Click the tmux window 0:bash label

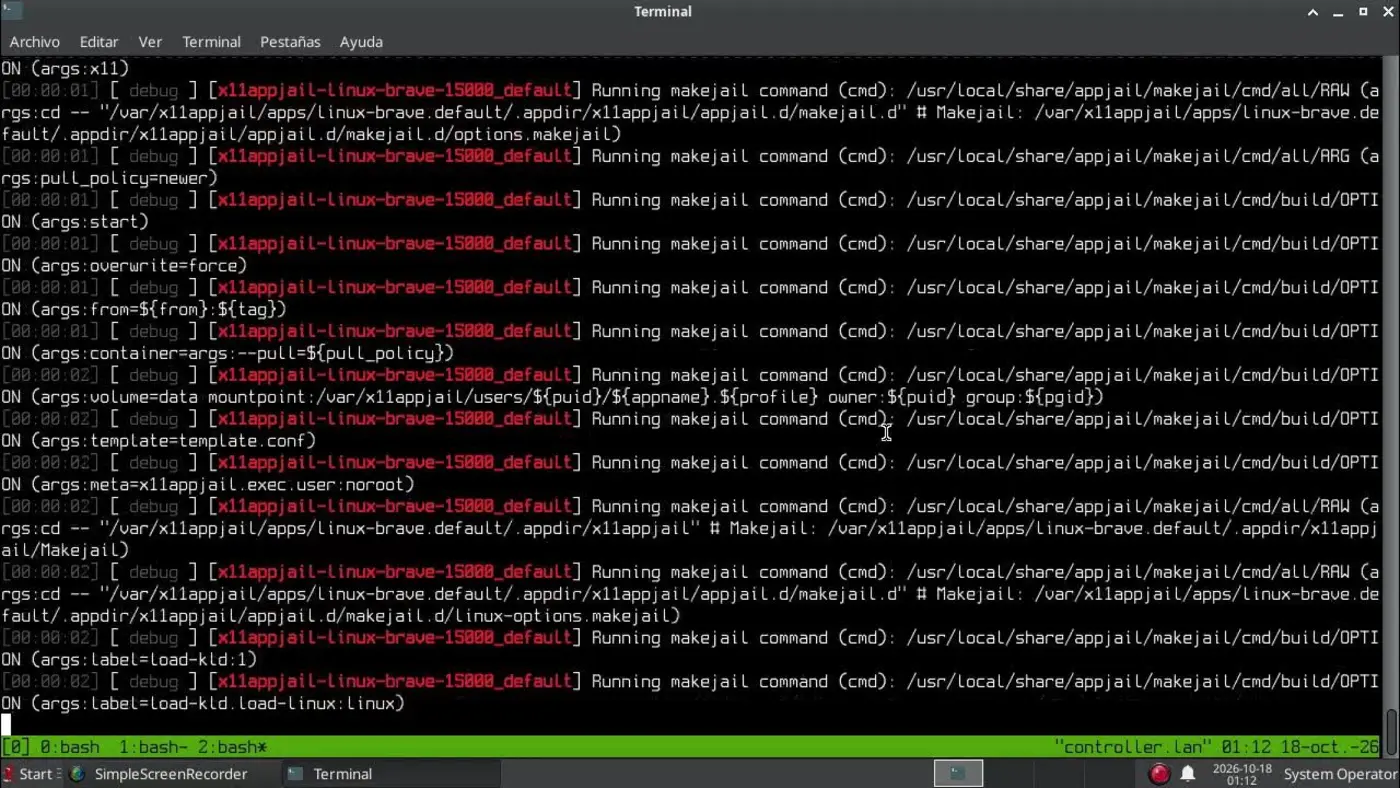coord(69,747)
